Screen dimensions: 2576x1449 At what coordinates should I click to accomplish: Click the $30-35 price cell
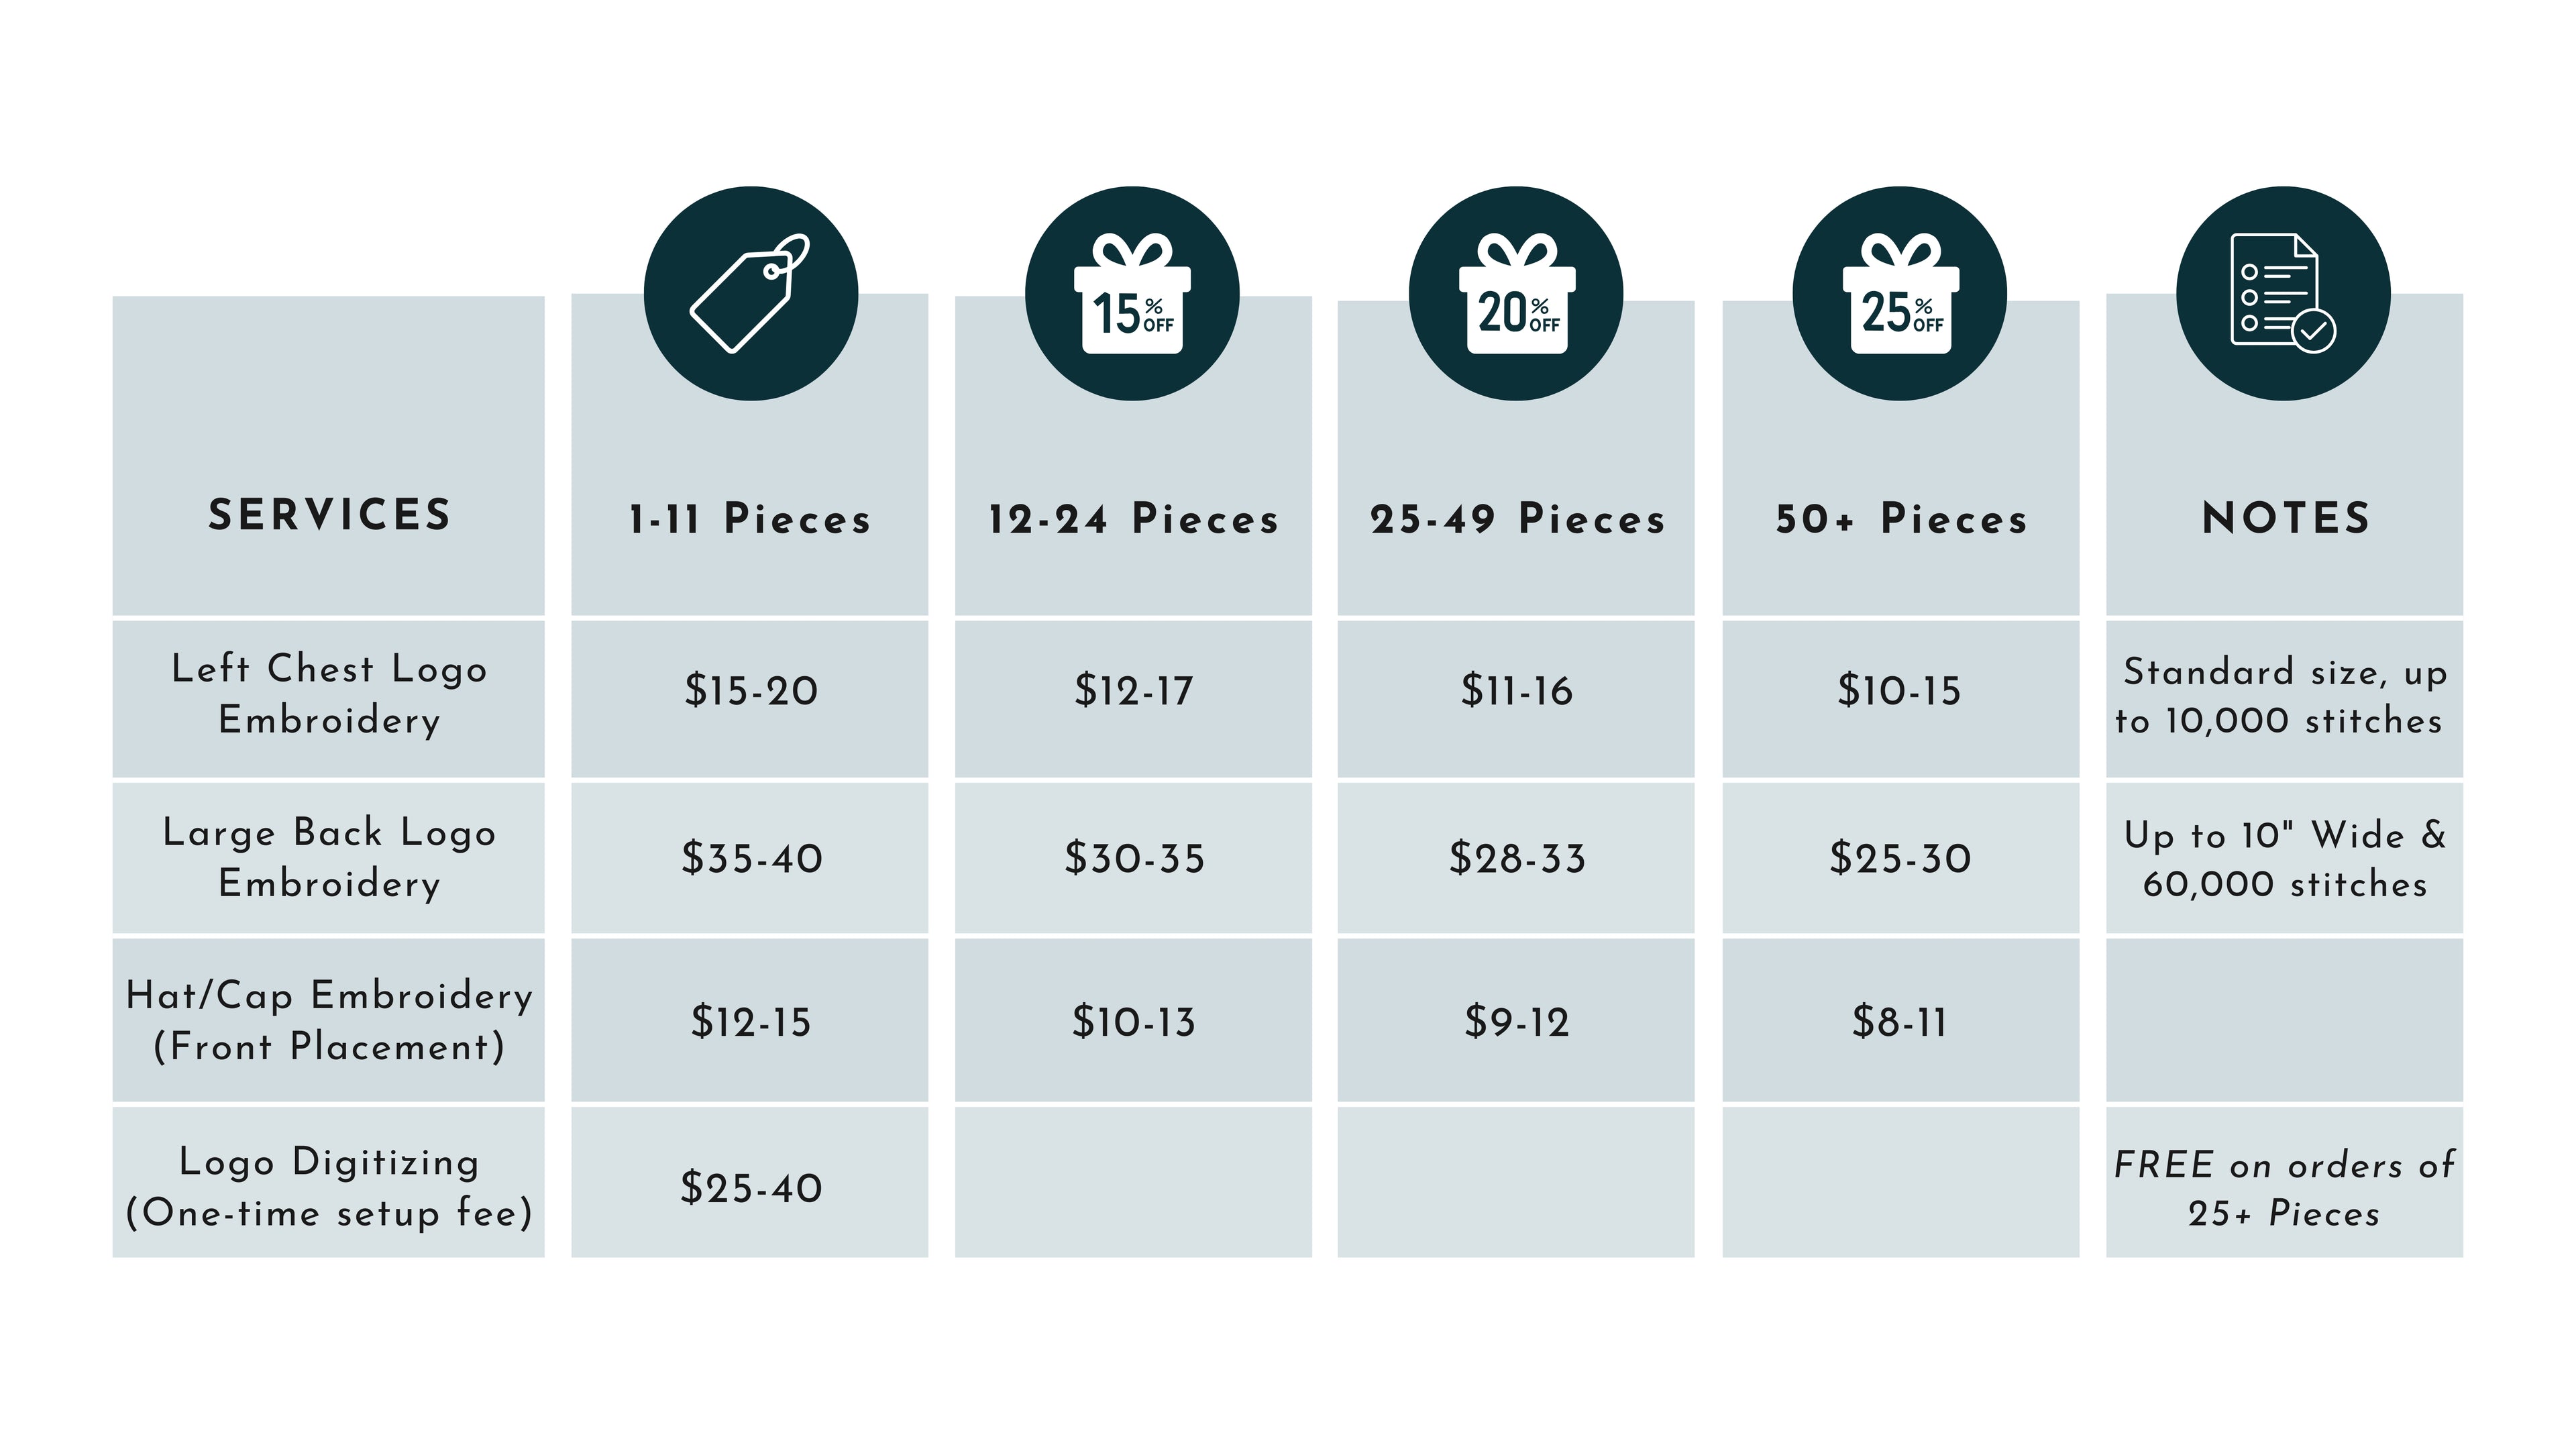point(1134,858)
